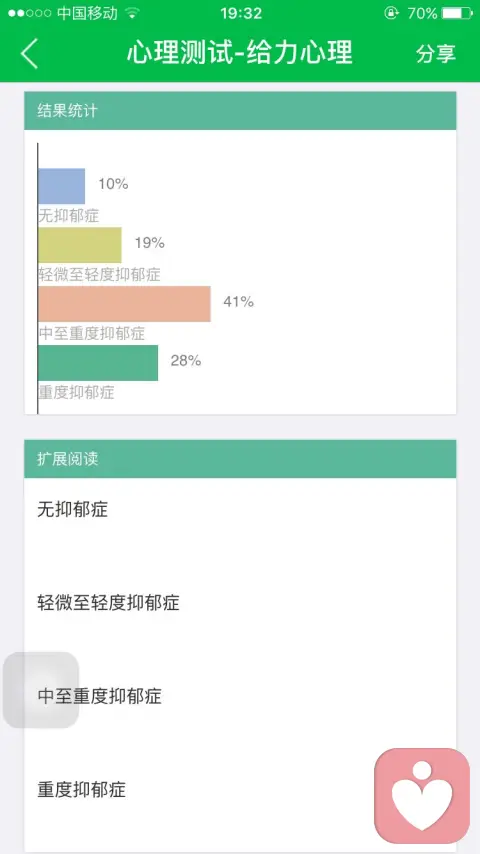Tap the blue 10% bar
Viewport: 480px width, 854px height.
pos(62,186)
